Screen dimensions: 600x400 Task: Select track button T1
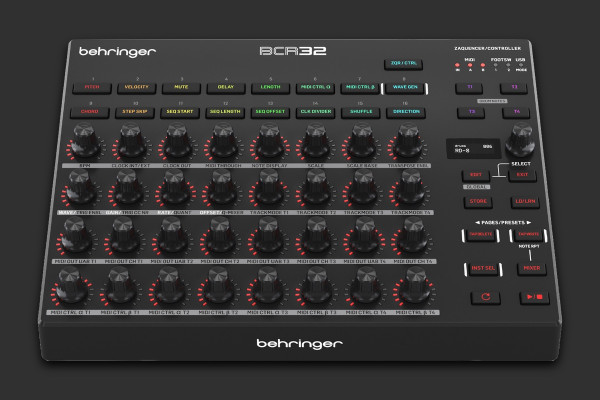(469, 88)
